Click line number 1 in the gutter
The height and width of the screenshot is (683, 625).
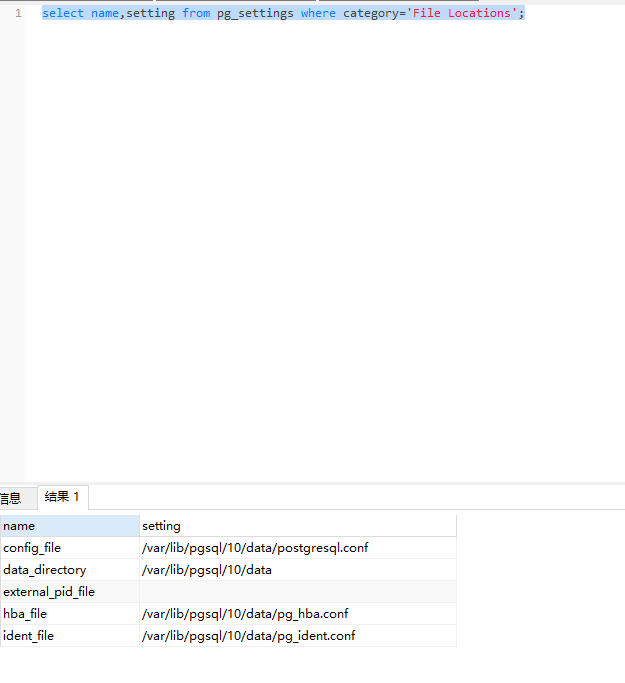point(18,14)
